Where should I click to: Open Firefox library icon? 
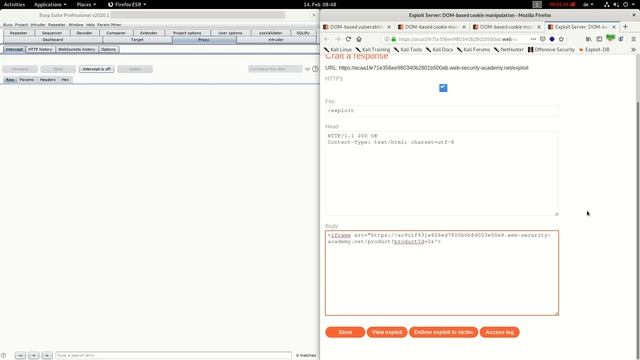coord(589,39)
